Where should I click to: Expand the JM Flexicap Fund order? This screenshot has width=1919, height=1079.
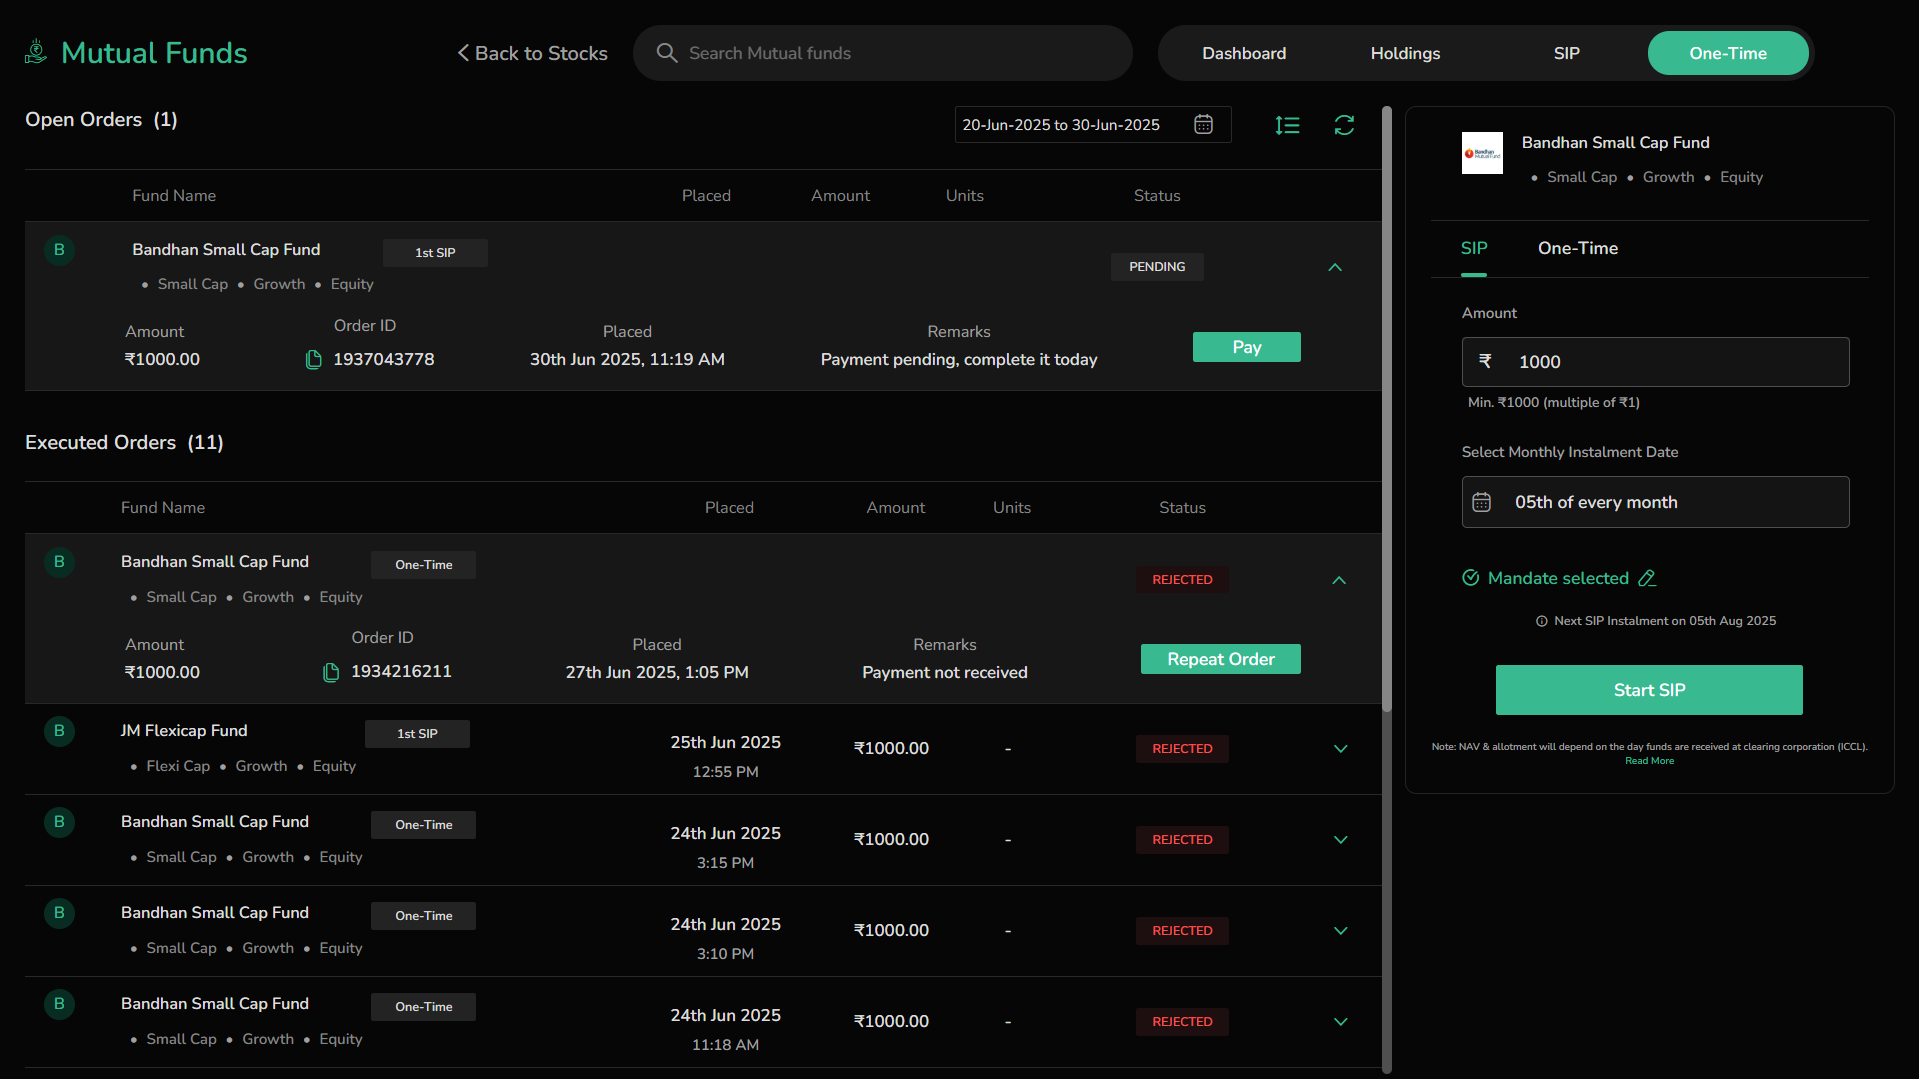[x=1341, y=749]
